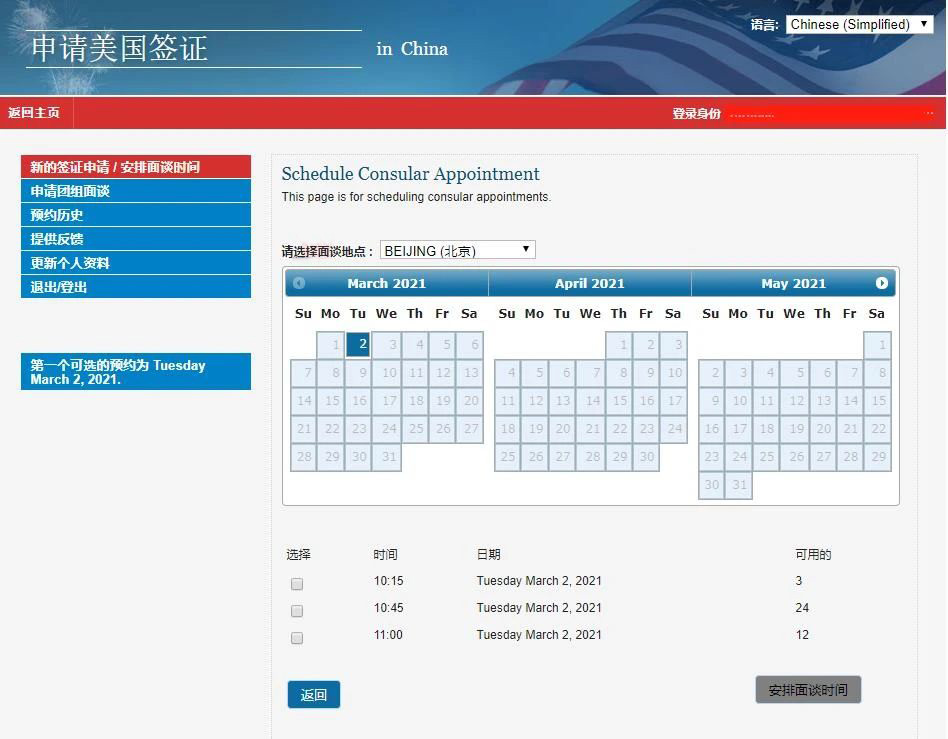Click the first available appointment notice box
The width and height of the screenshot is (948, 739).
136,371
